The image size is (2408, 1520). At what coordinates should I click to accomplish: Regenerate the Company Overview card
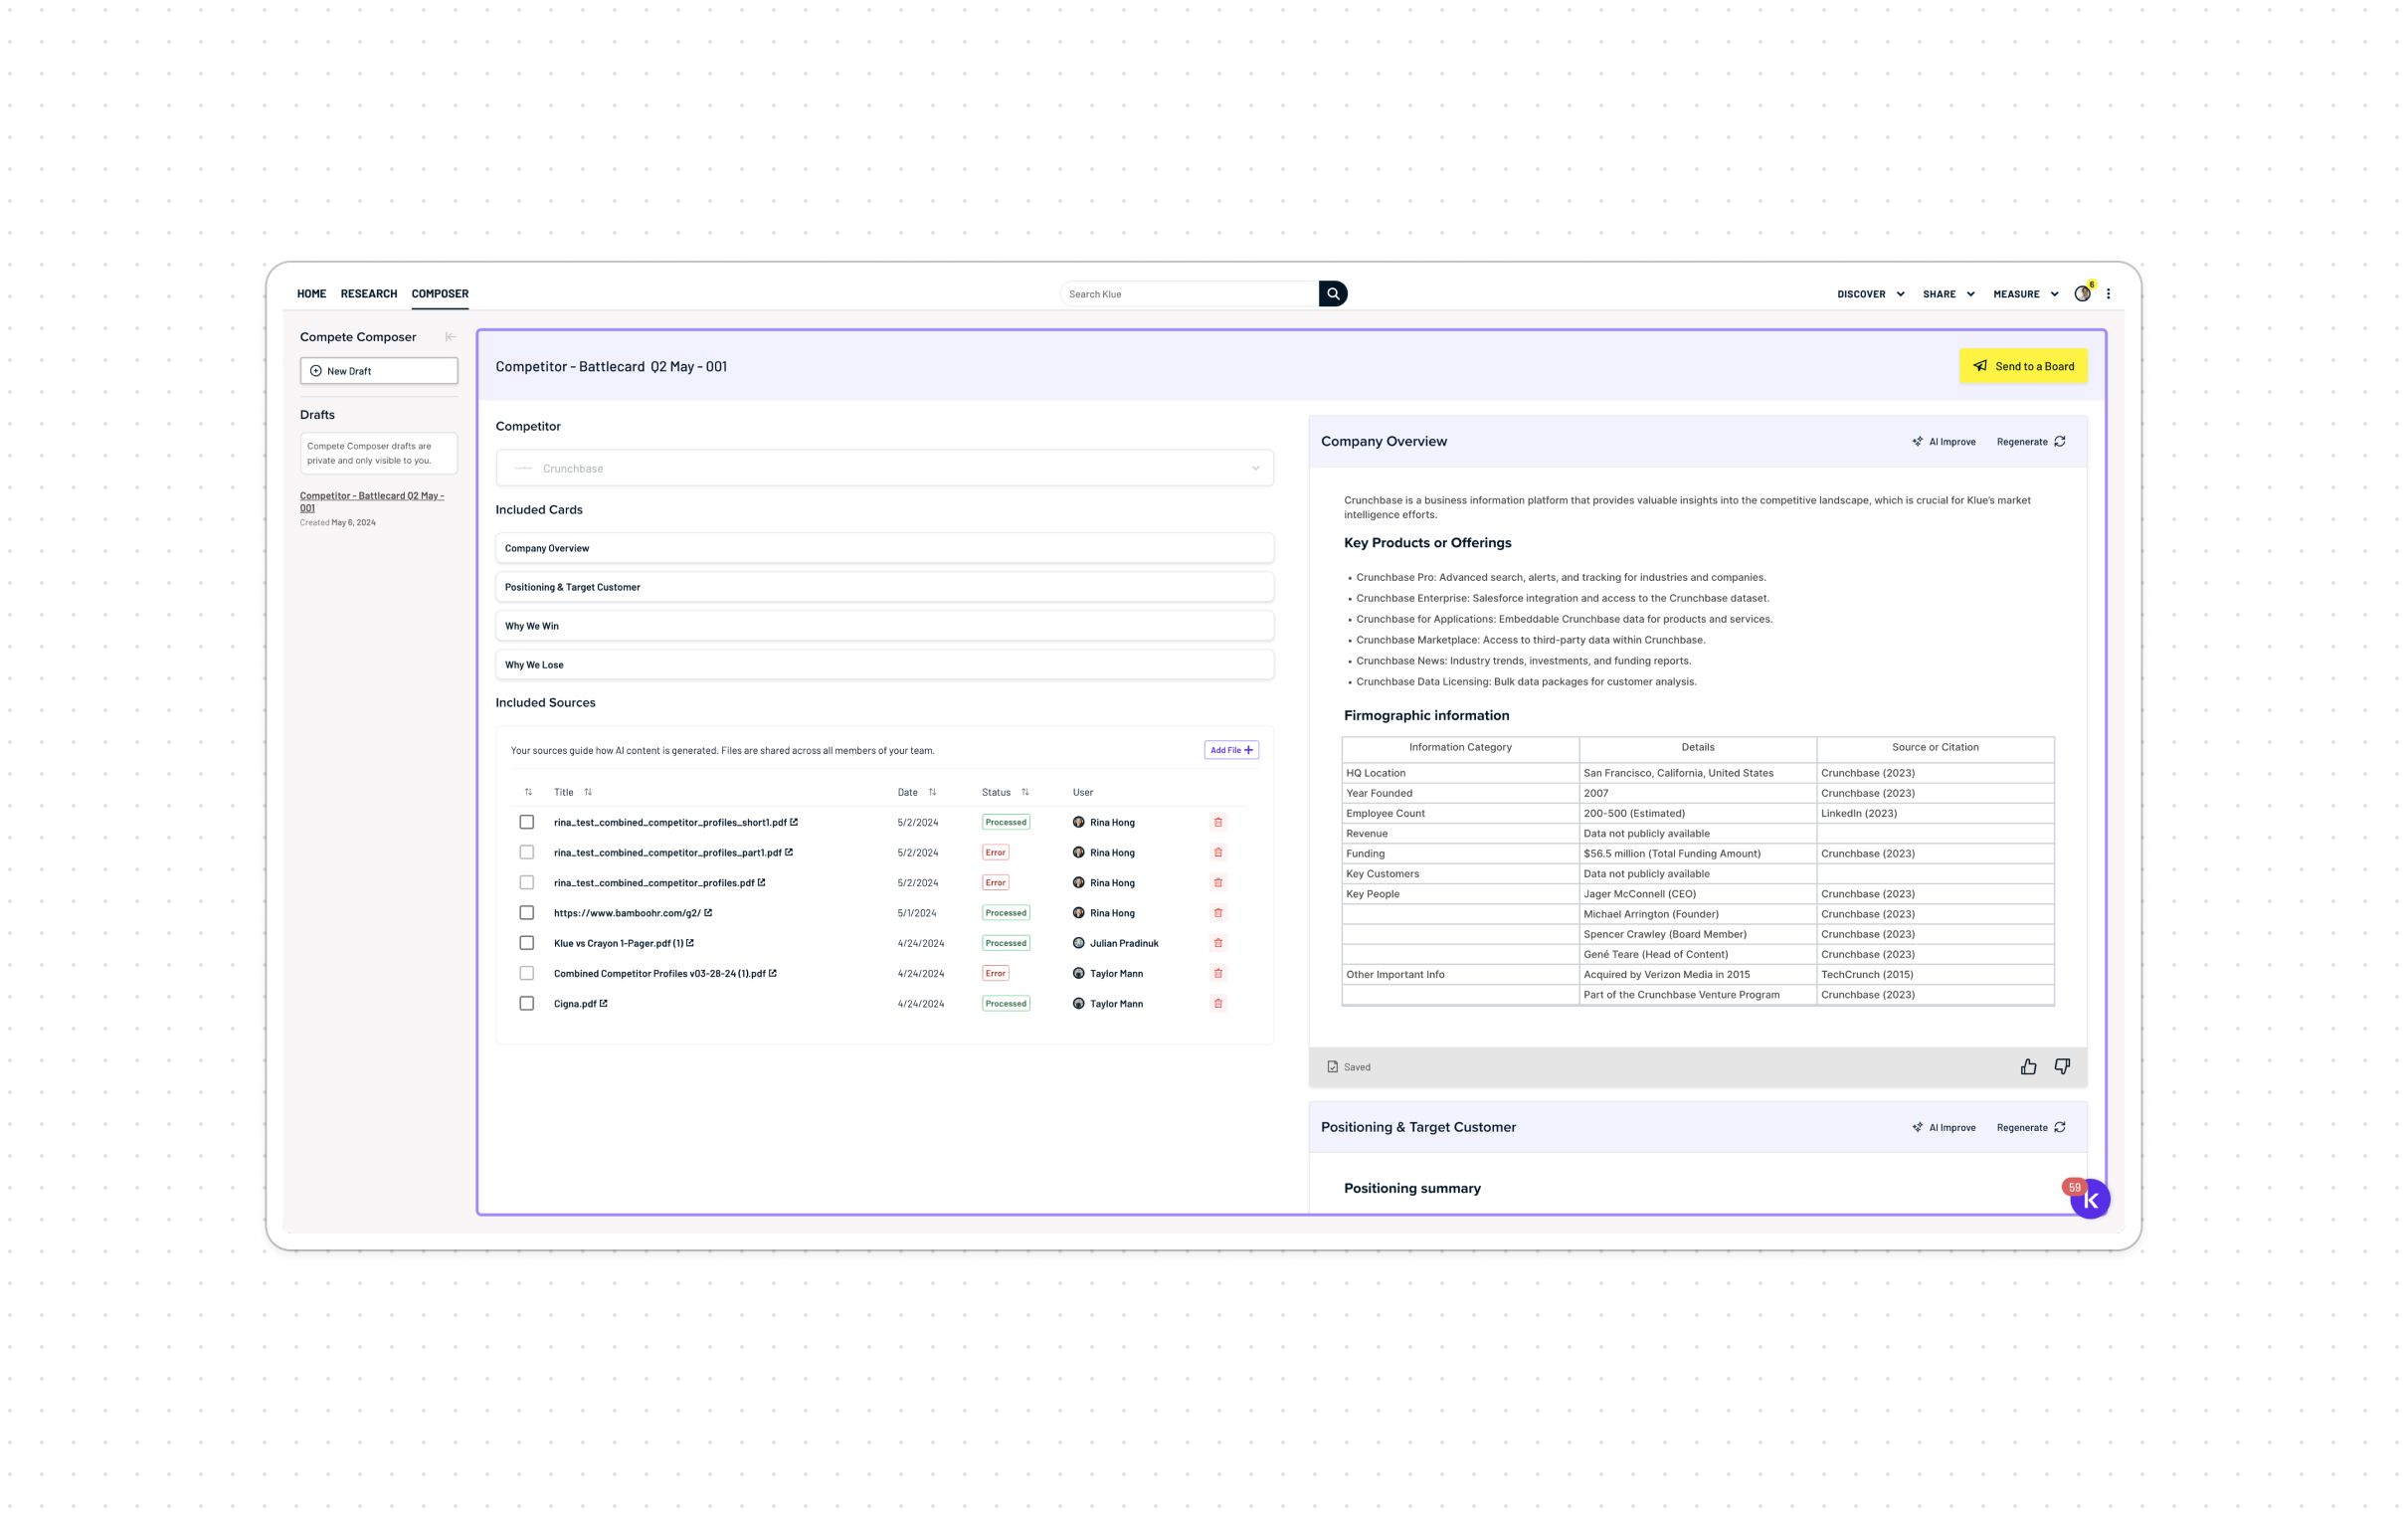coord(2031,442)
